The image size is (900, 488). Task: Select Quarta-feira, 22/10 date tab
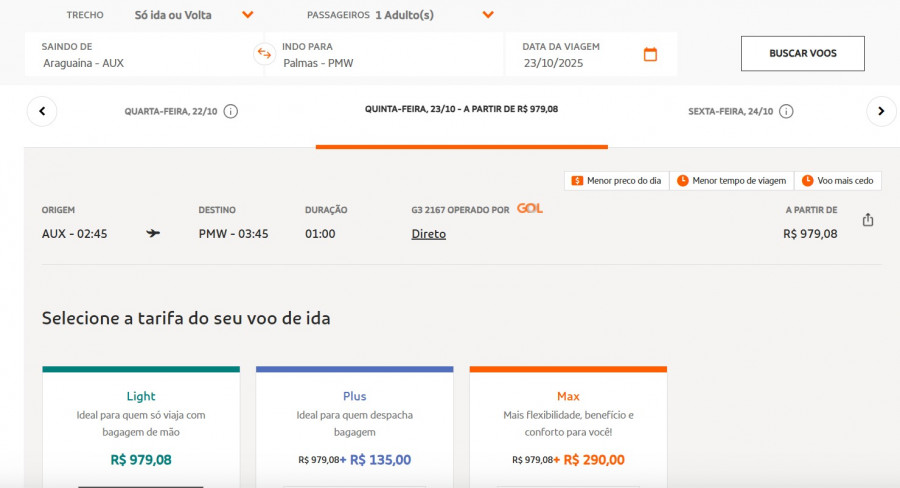click(x=171, y=111)
